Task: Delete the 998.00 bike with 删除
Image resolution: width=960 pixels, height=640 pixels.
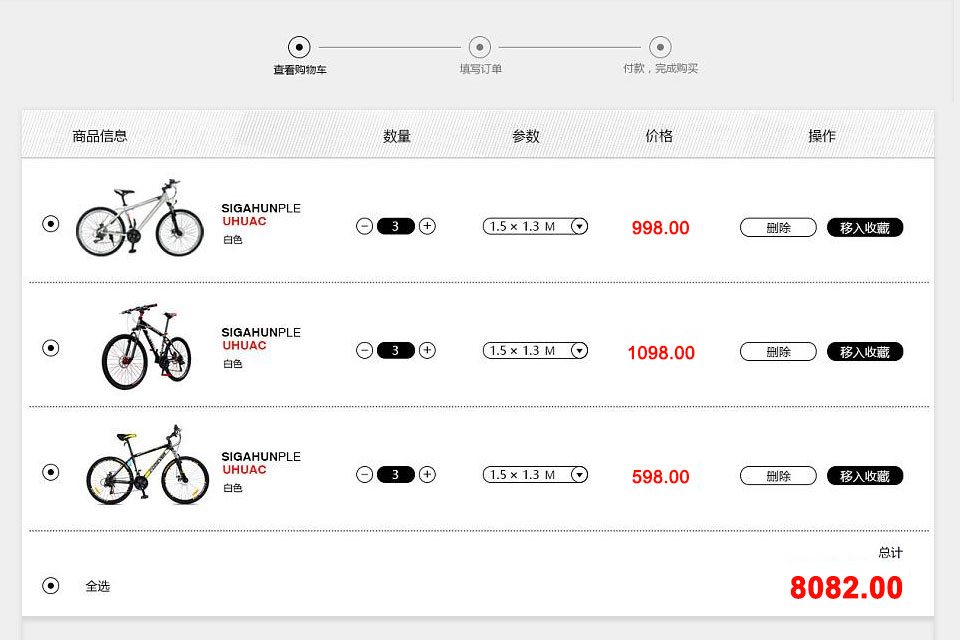Action: point(778,228)
